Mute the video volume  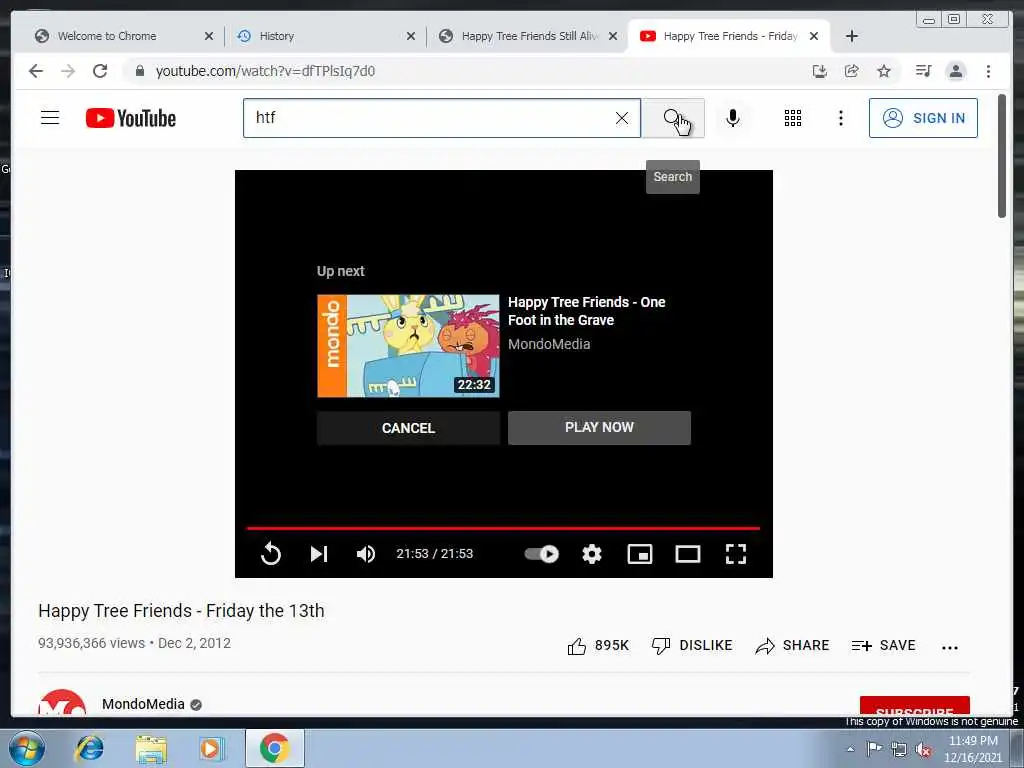tap(366, 554)
